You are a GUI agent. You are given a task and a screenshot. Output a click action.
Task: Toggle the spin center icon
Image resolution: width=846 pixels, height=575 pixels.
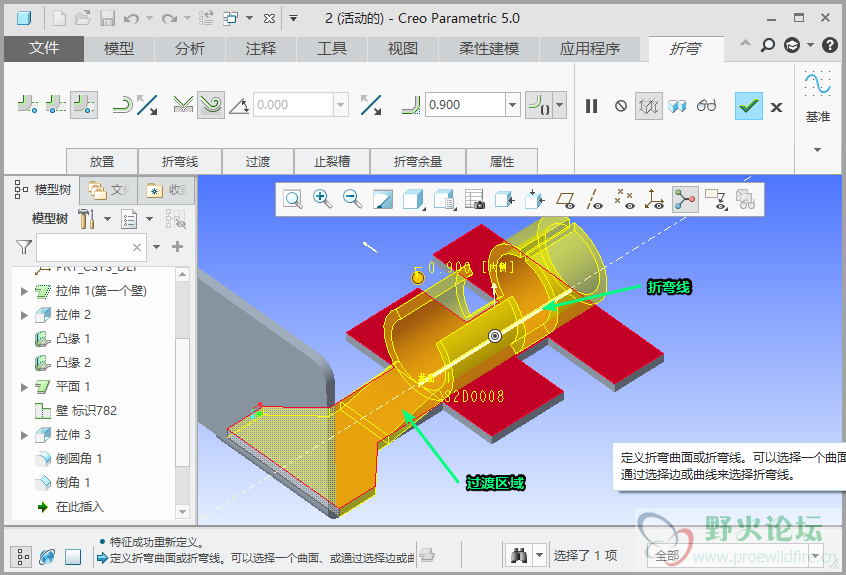(x=685, y=200)
